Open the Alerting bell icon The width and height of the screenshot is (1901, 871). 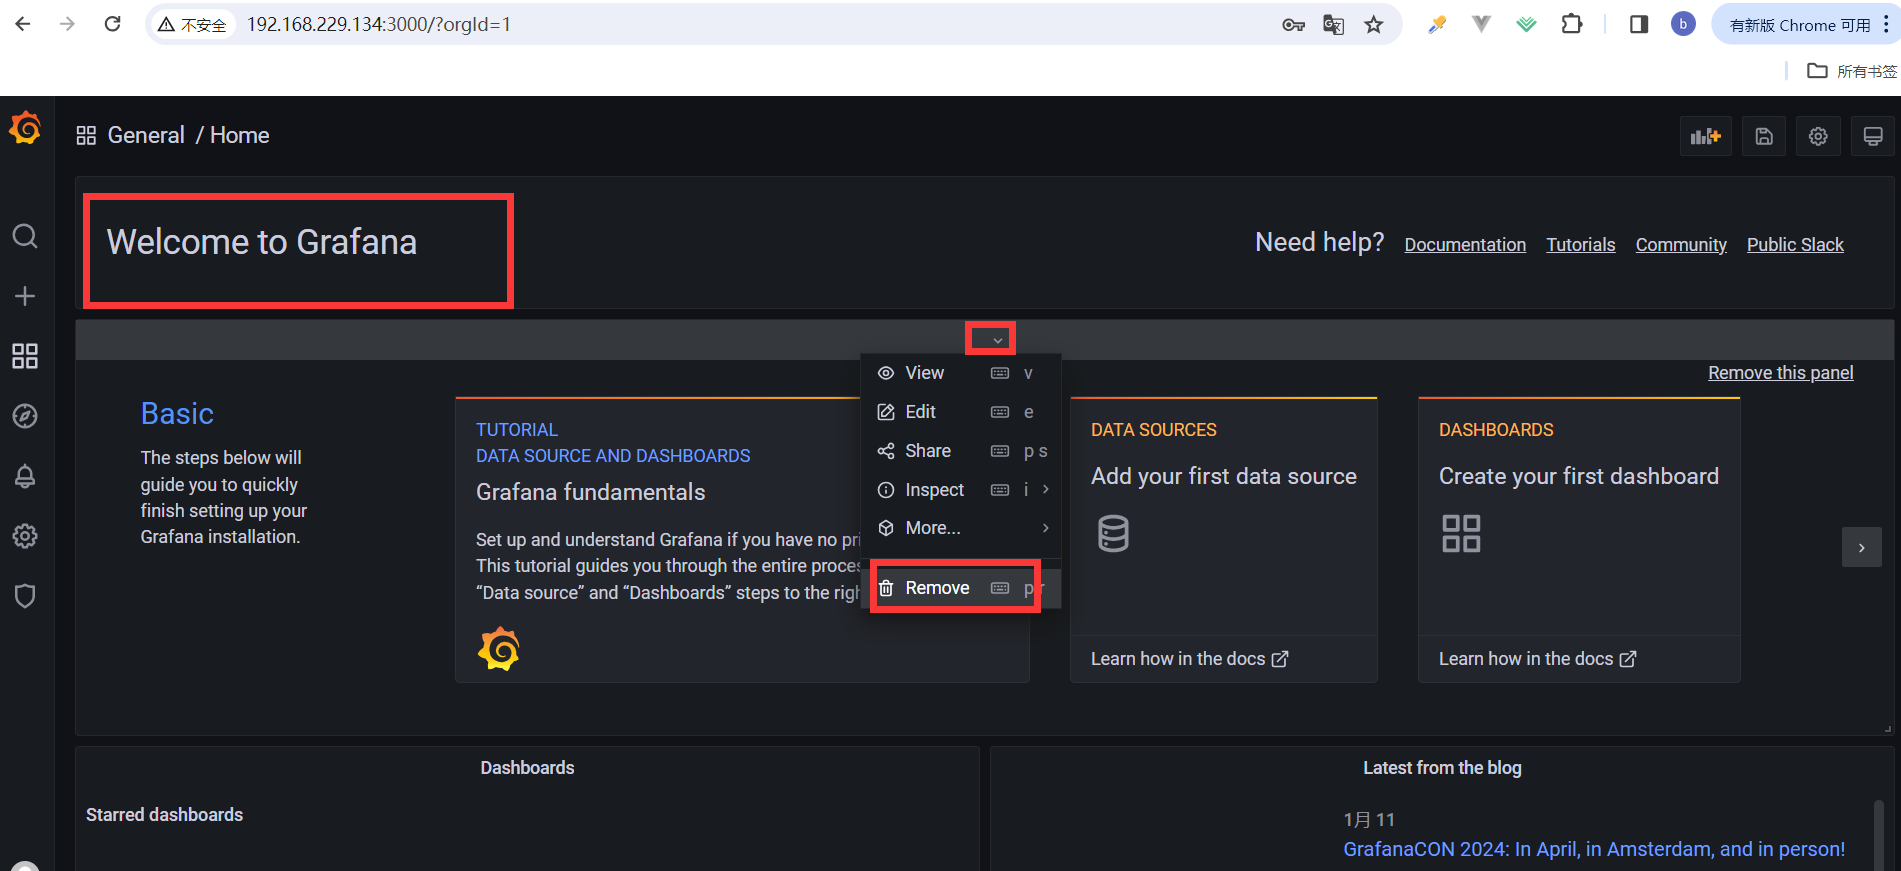point(25,476)
